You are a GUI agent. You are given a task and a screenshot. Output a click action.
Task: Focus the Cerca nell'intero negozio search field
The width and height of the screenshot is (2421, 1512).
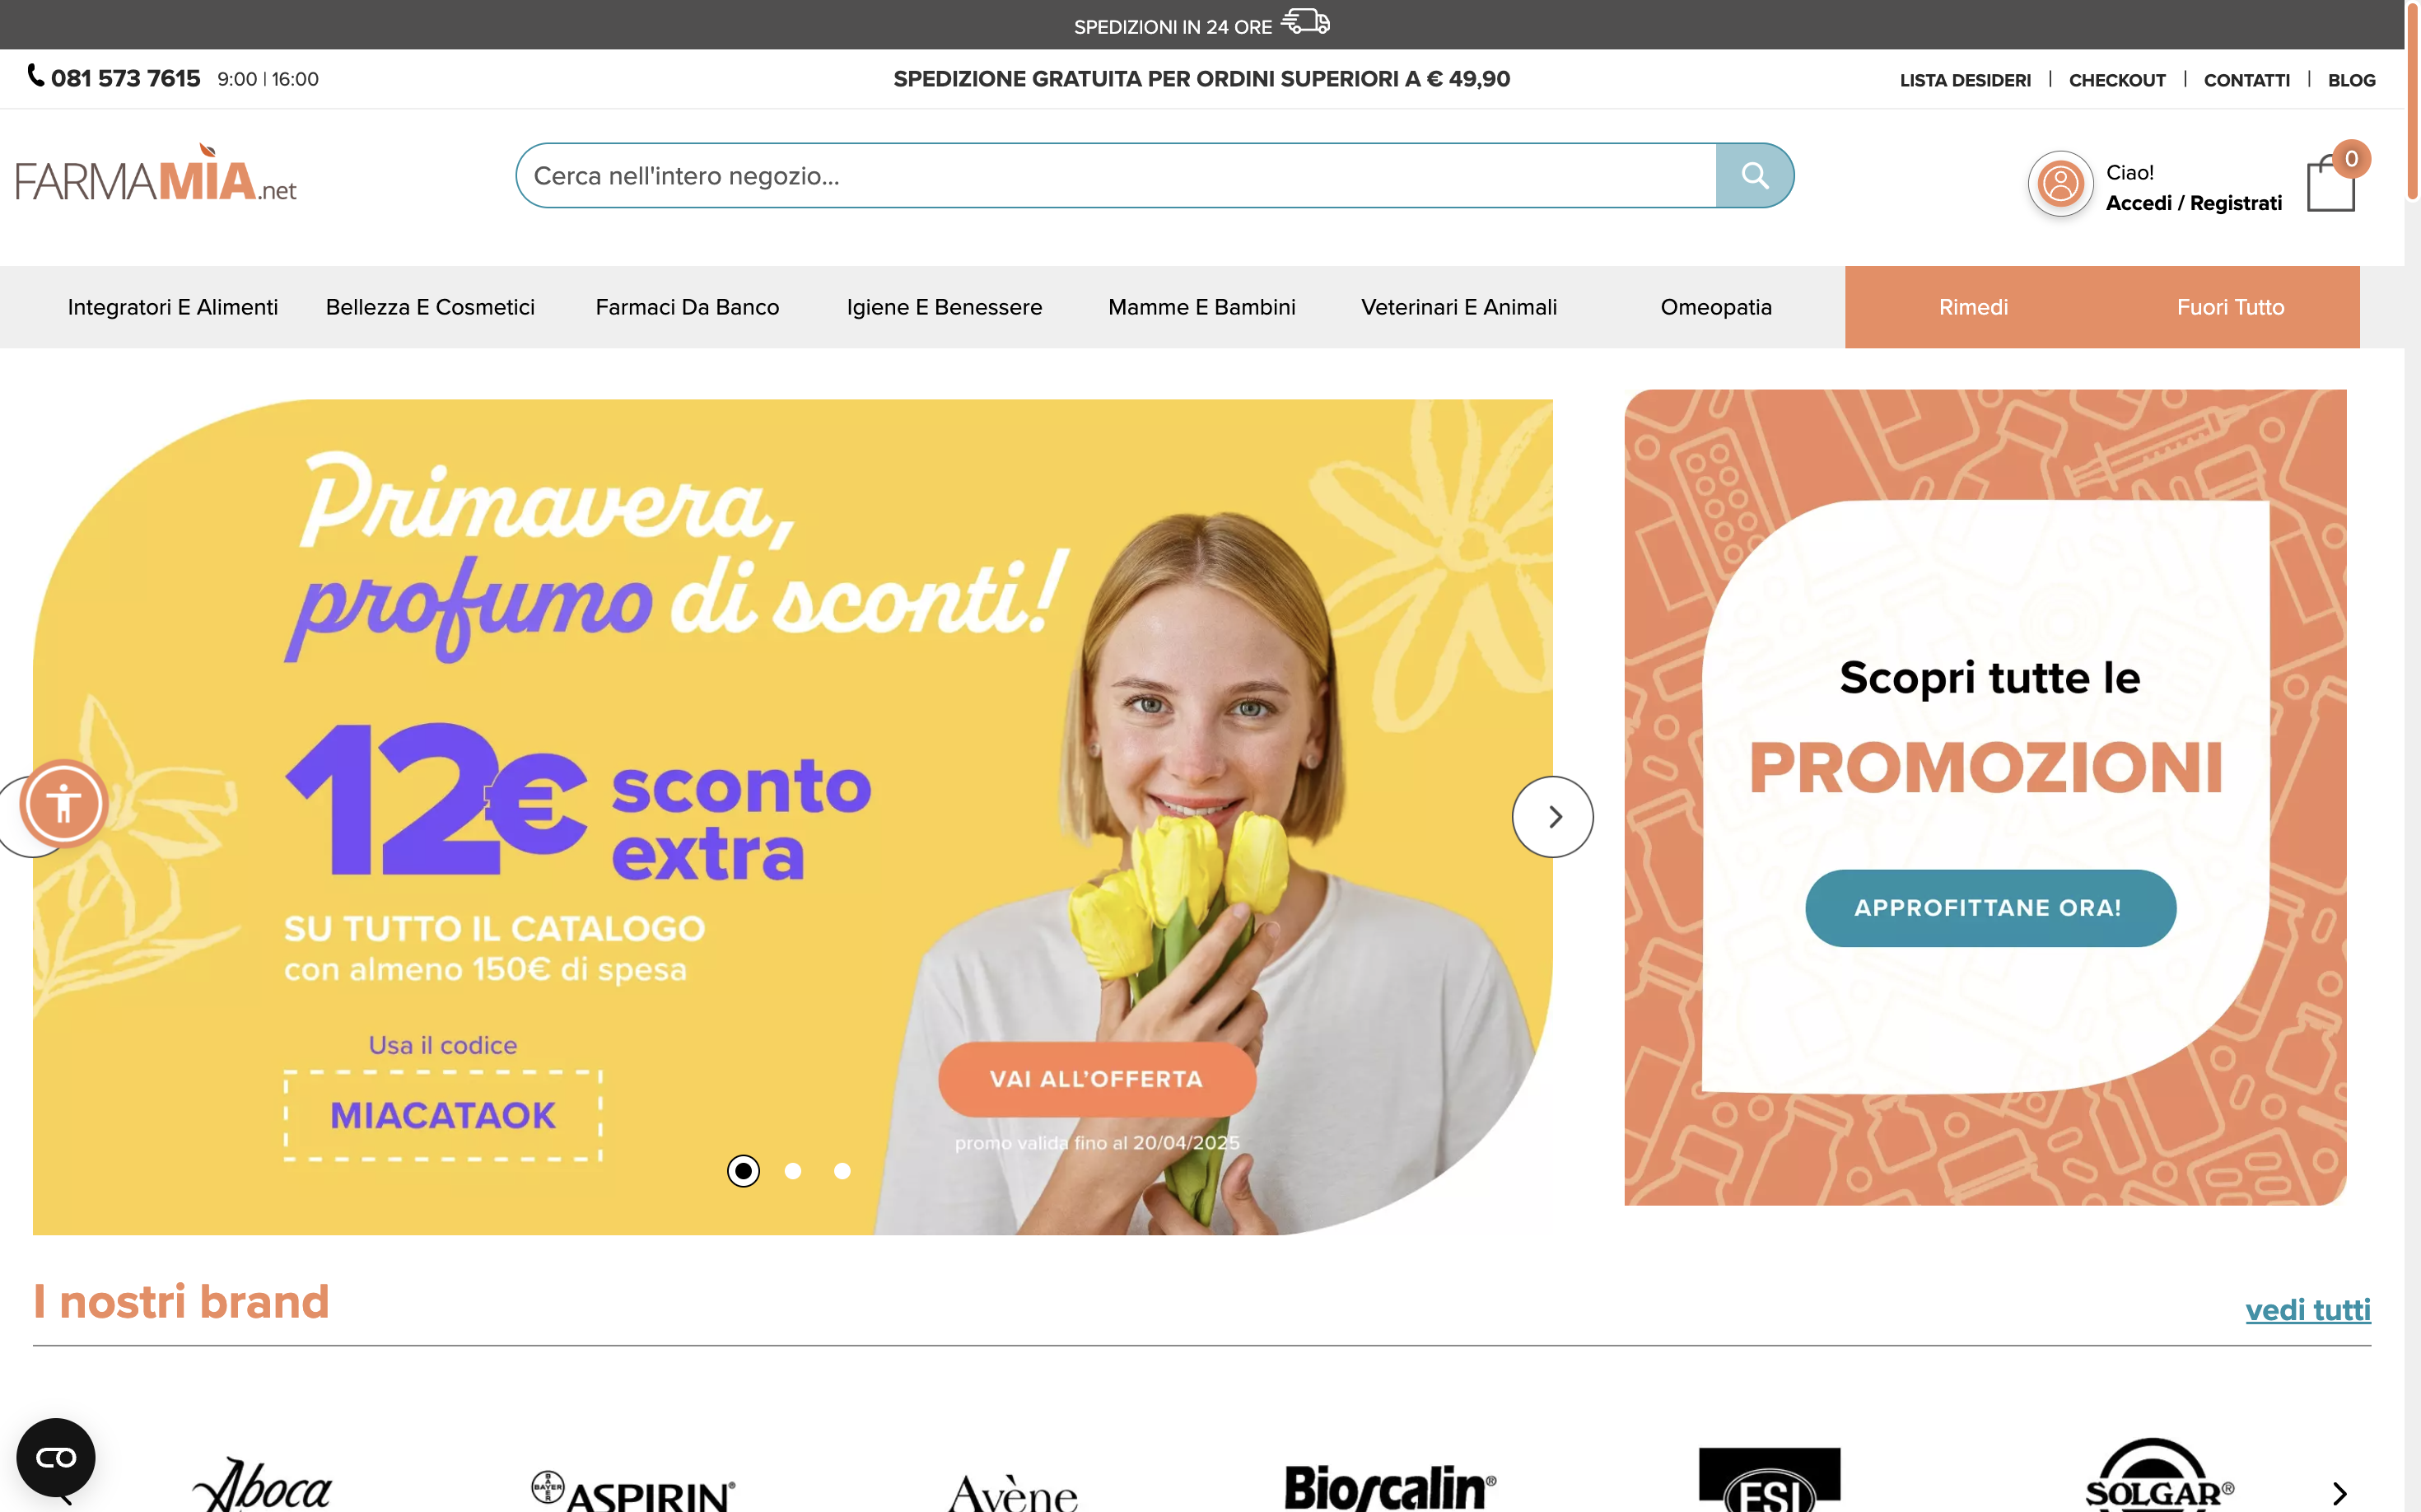point(1116,176)
